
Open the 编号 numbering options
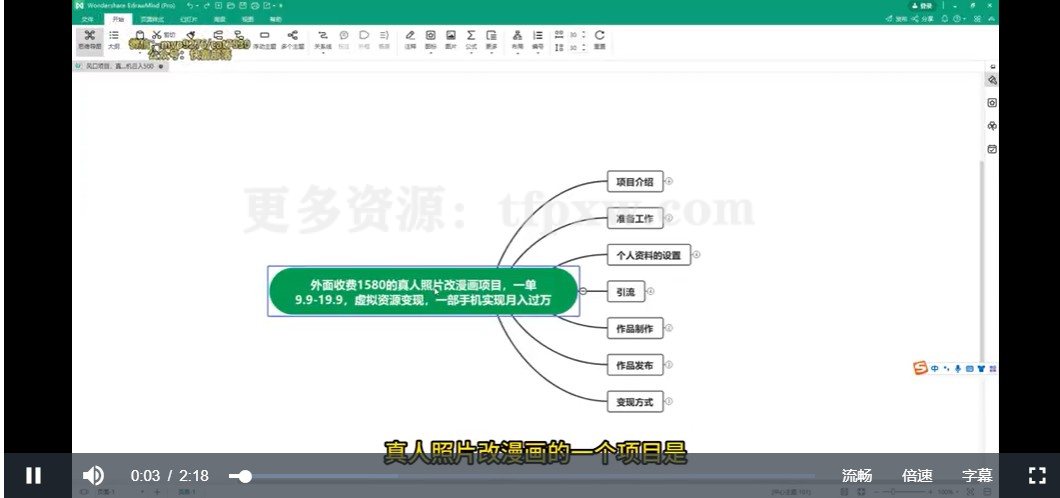click(537, 40)
